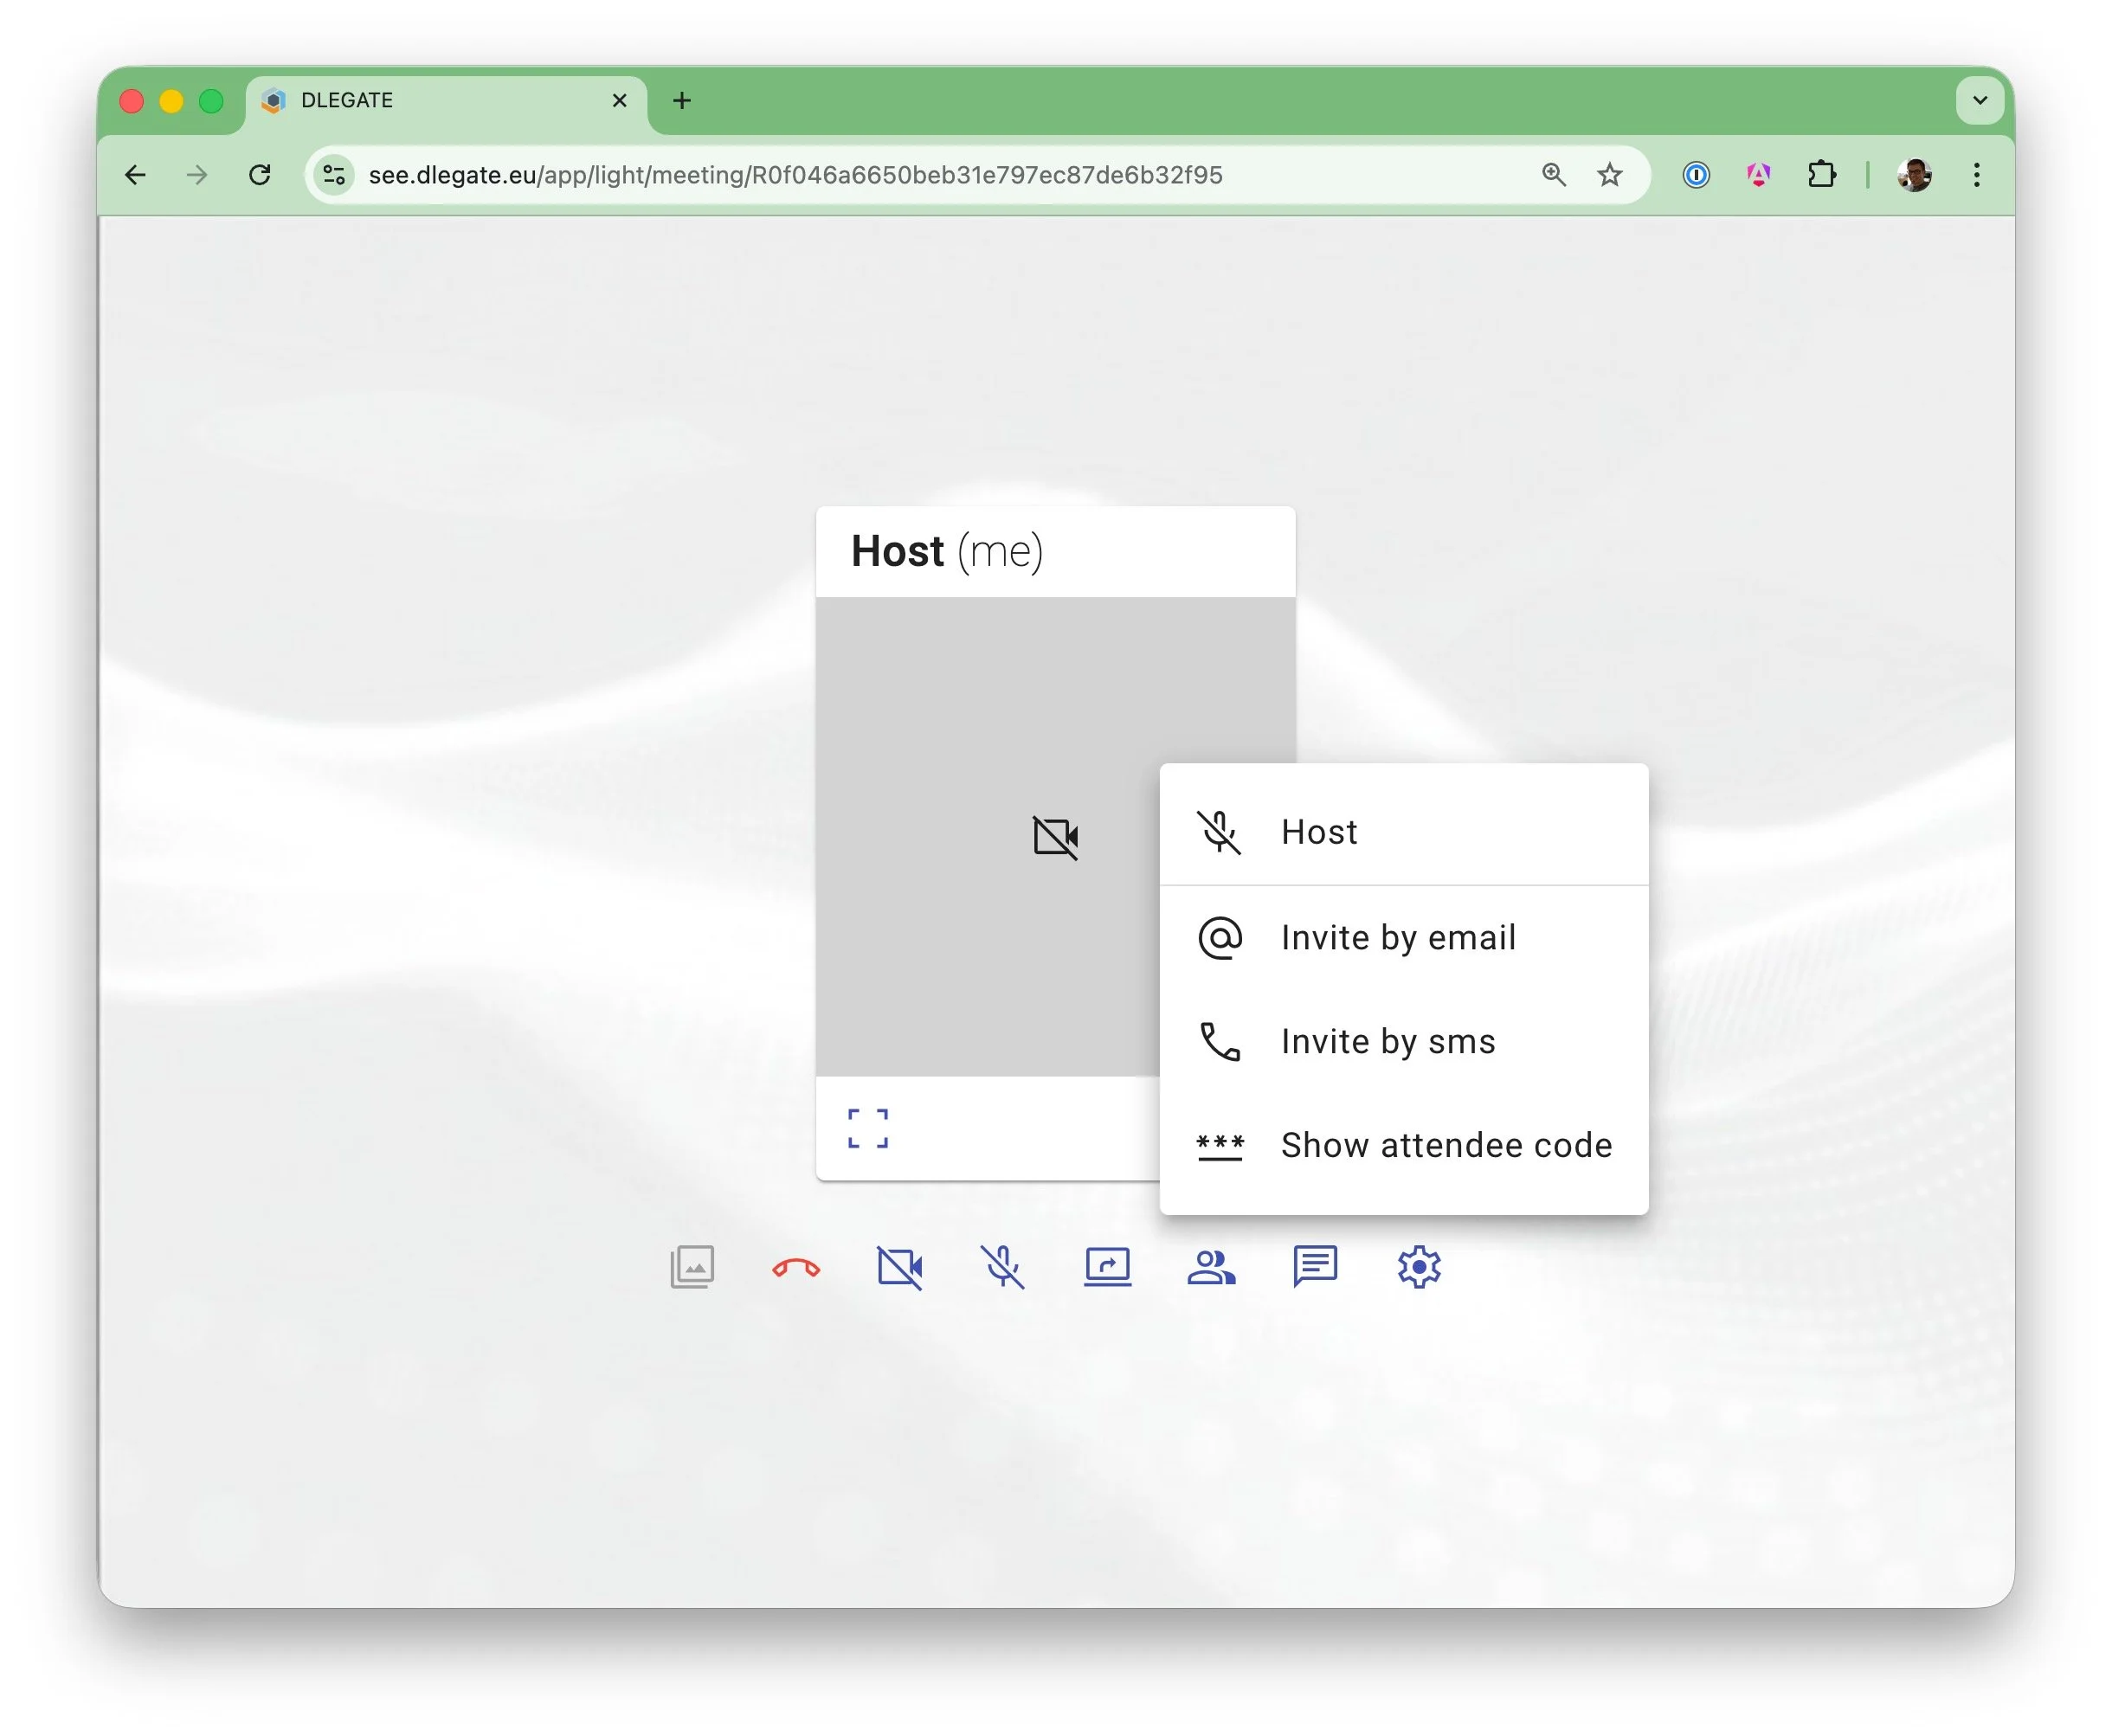Open the virtual background selector
This screenshot has height=1736, width=2112.
[x=693, y=1267]
